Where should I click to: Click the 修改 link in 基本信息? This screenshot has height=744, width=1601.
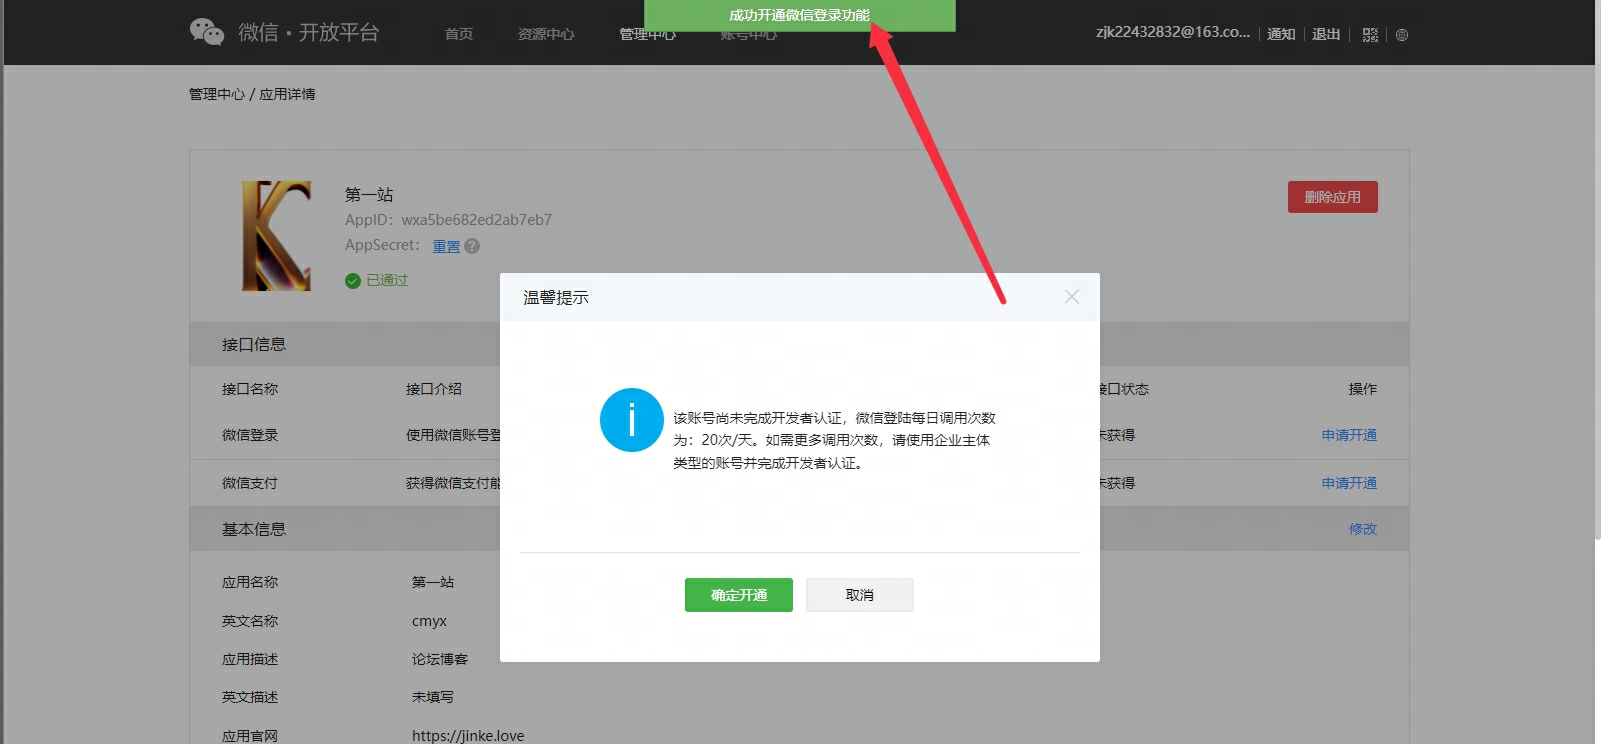pos(1363,529)
